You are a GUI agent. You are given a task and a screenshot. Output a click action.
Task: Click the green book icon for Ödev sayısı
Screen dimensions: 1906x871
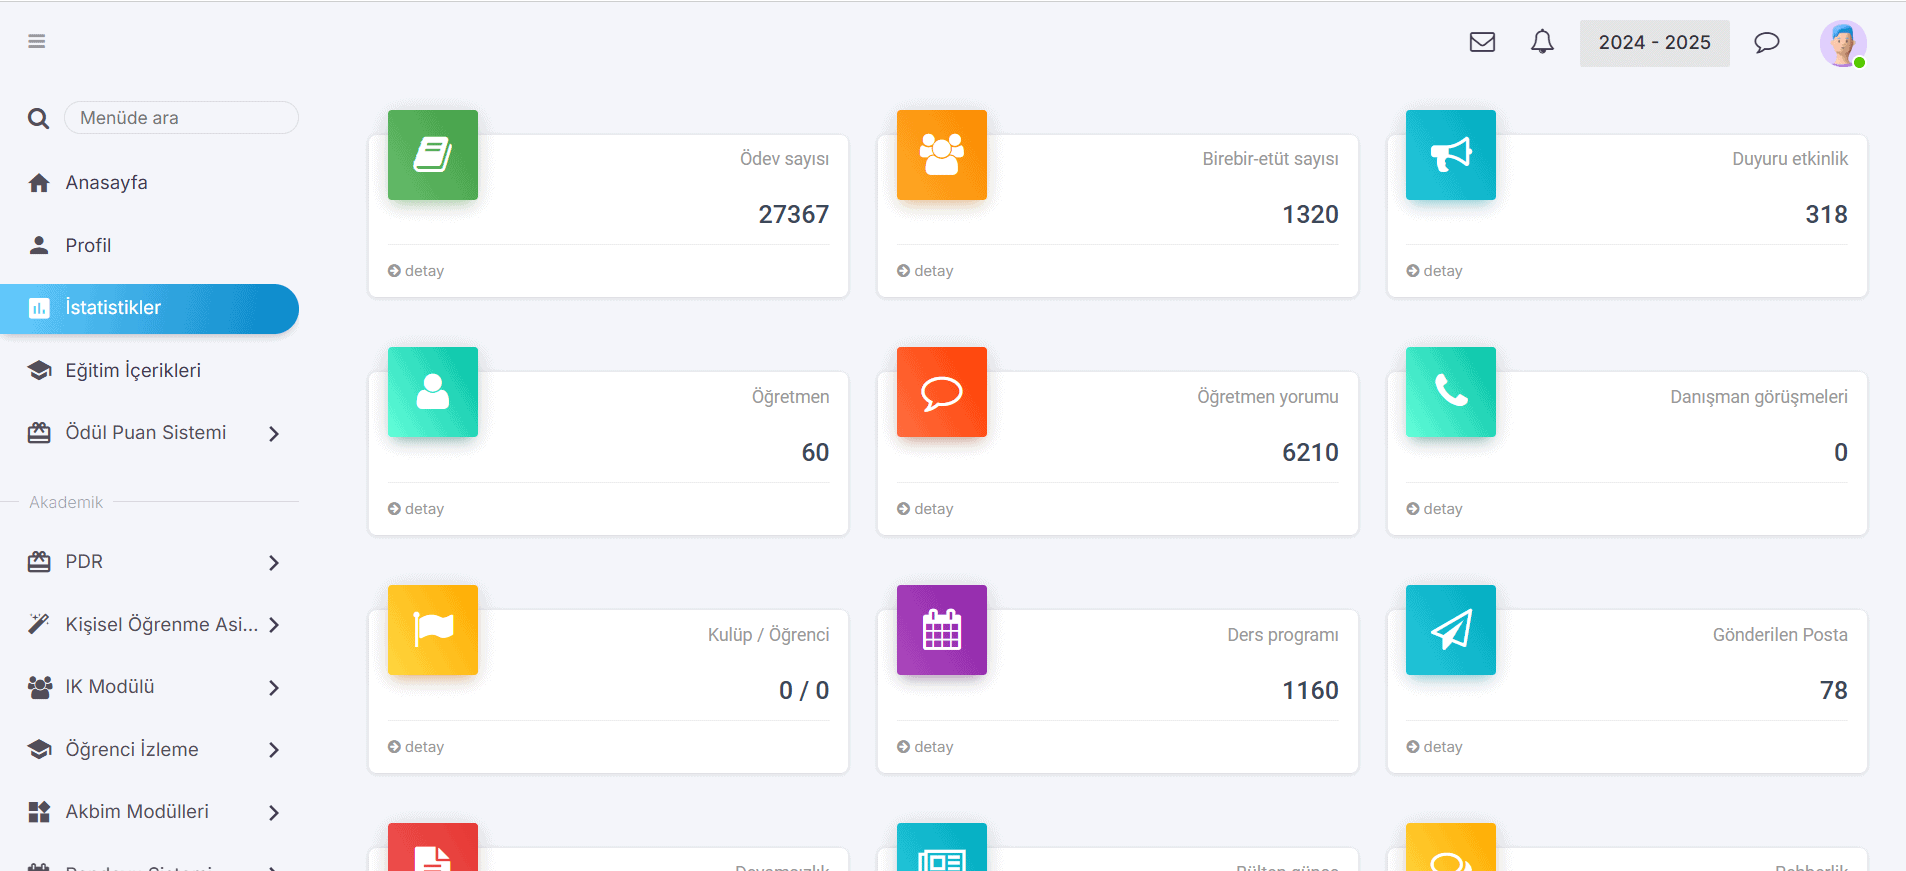(433, 155)
